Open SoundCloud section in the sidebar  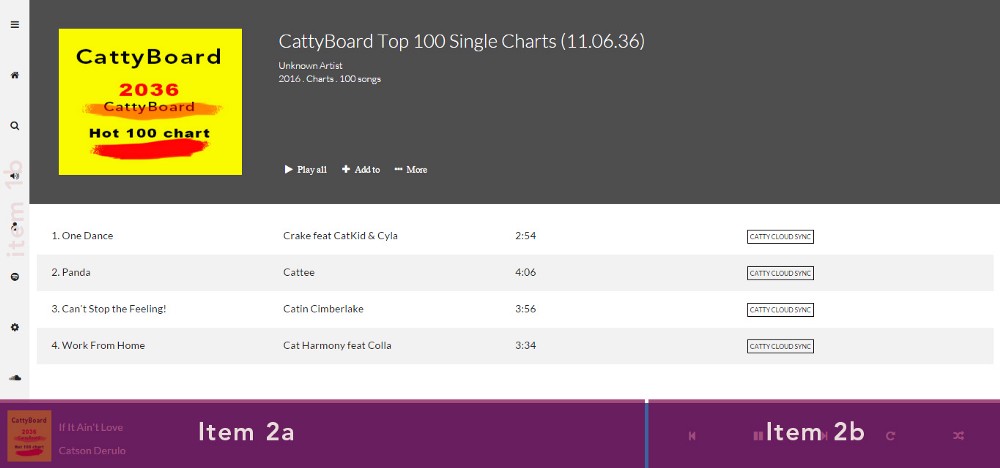point(14,378)
